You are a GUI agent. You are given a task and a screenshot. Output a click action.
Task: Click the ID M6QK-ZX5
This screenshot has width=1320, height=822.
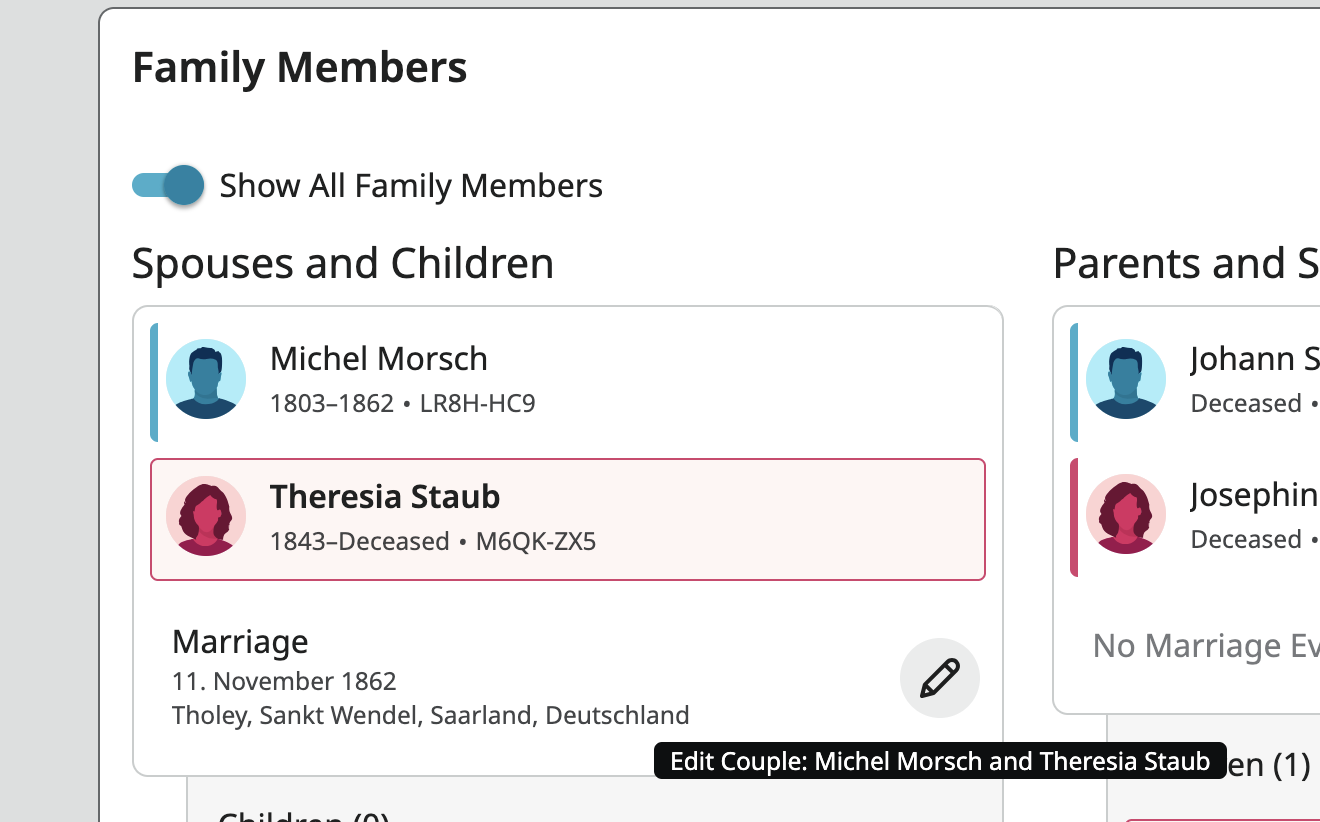pyautogui.click(x=535, y=542)
